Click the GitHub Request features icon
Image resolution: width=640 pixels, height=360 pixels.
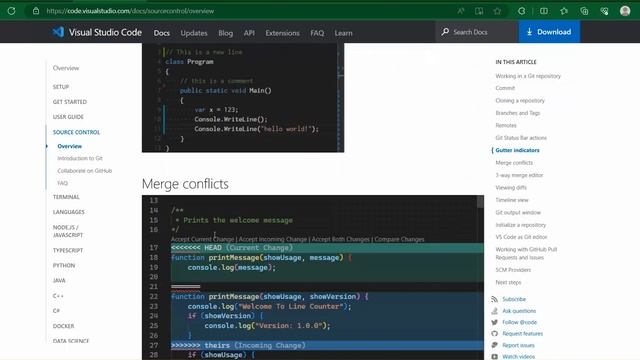495,334
